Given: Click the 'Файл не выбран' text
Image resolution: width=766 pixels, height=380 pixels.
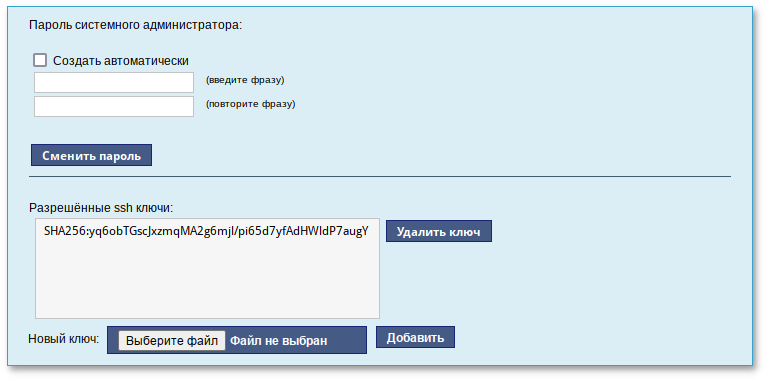Looking at the screenshot, I should click(278, 340).
